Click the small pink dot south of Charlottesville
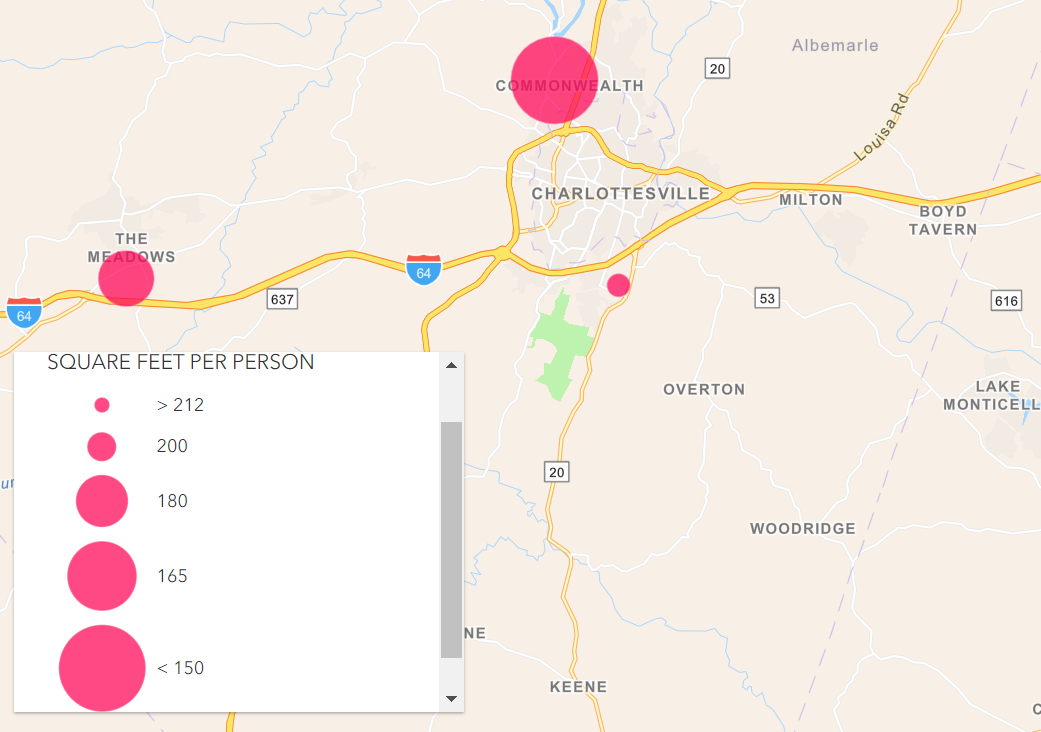Image resolution: width=1041 pixels, height=732 pixels. pos(618,285)
